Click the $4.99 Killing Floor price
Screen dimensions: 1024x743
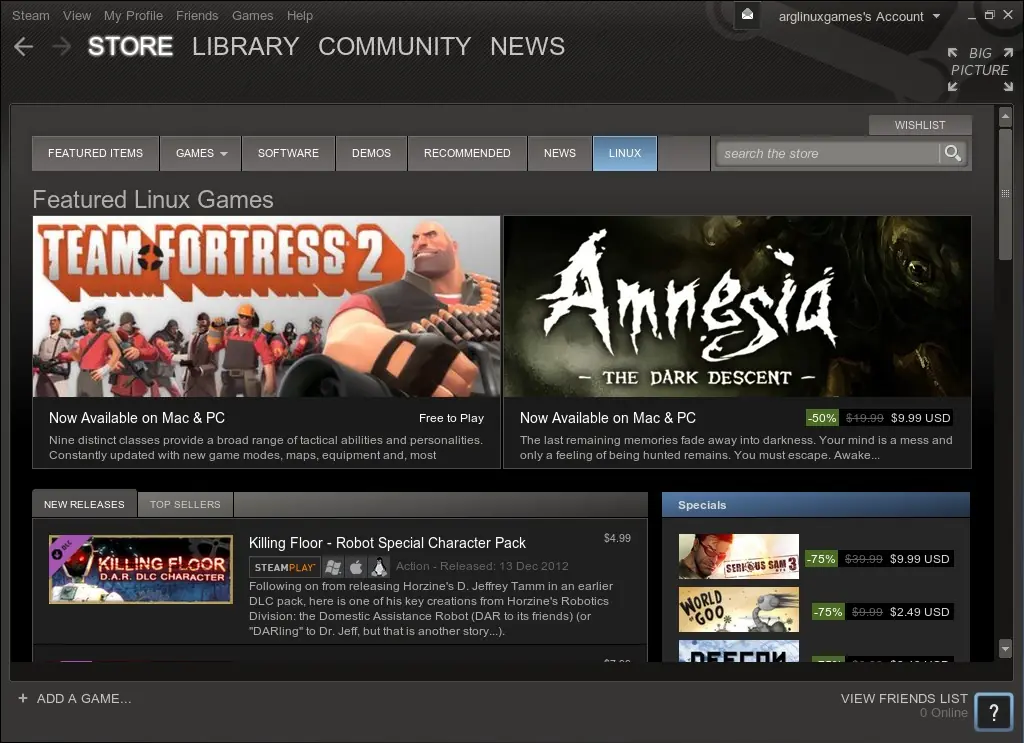[617, 538]
